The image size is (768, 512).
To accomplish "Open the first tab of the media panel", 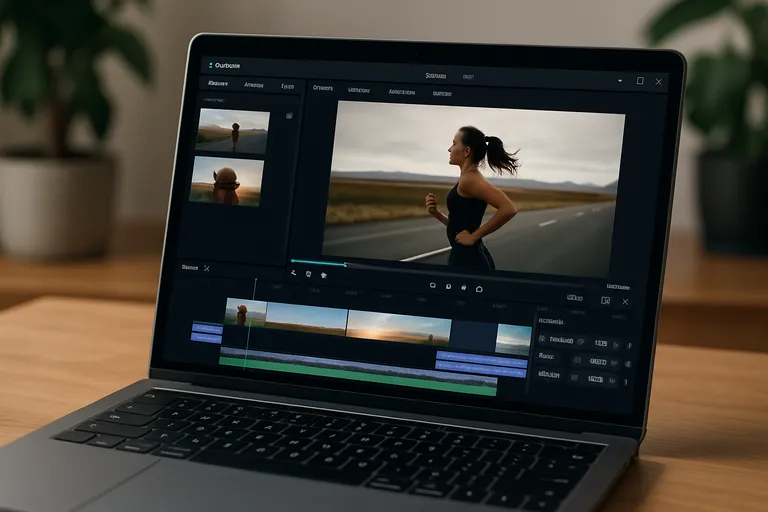I will [217, 83].
